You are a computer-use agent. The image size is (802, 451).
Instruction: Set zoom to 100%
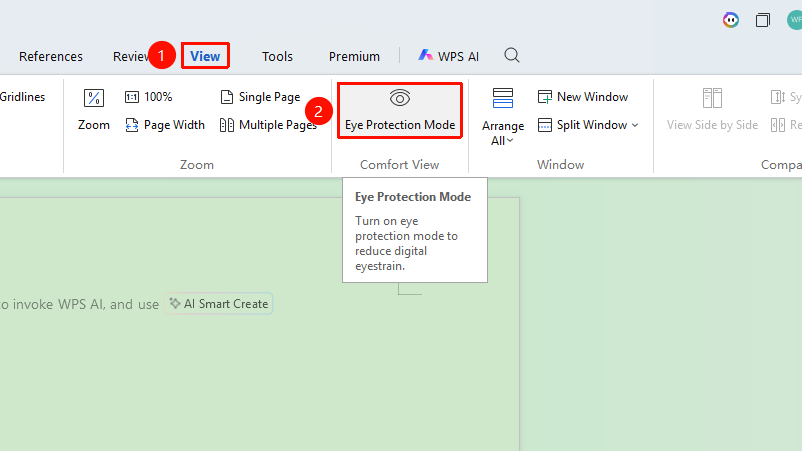tap(148, 97)
